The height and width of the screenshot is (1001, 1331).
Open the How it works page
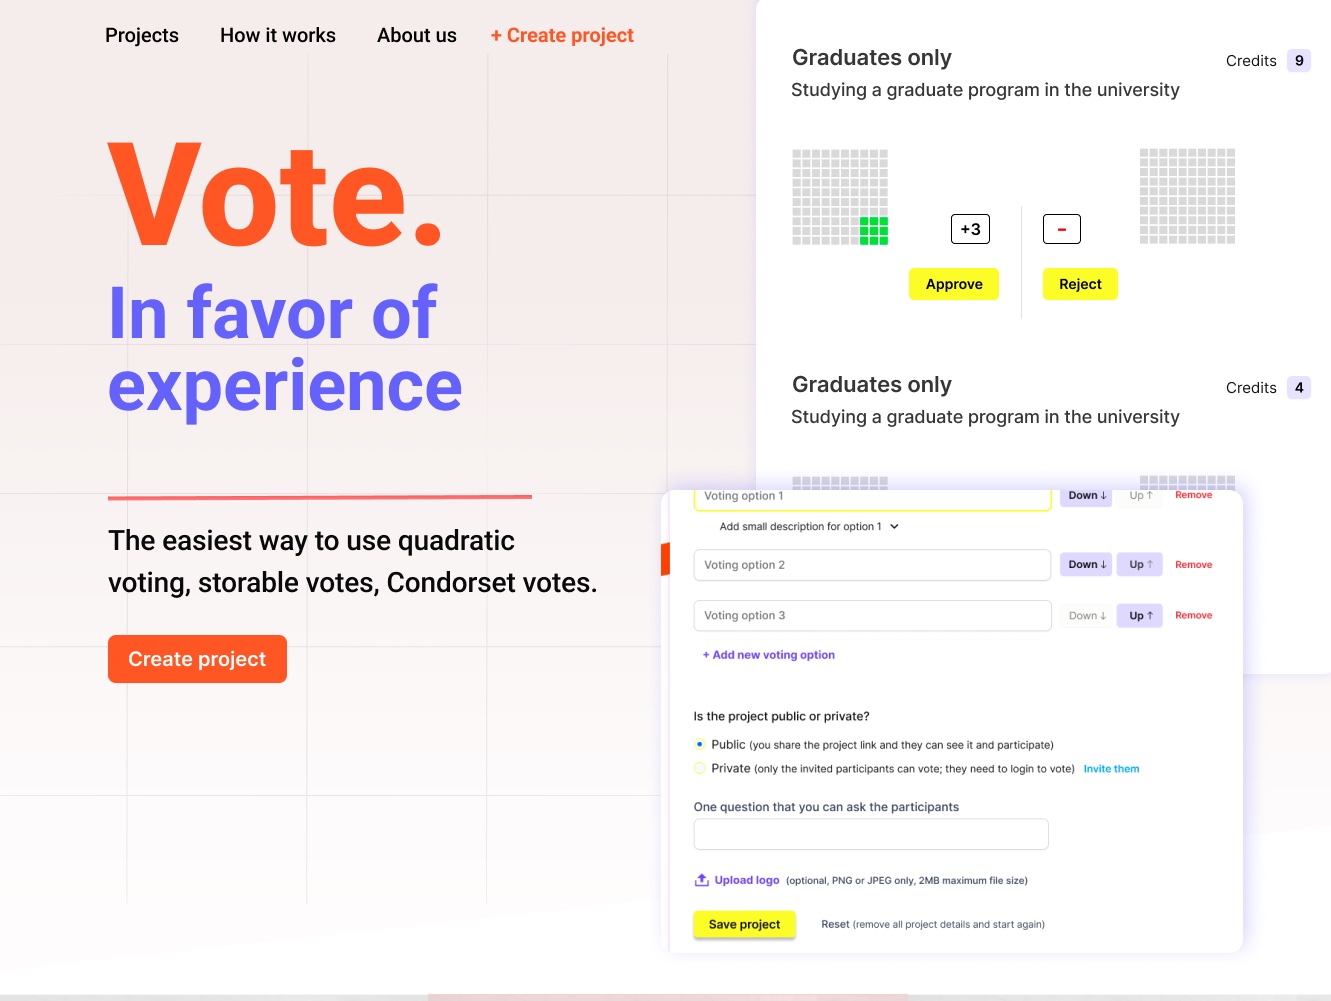[278, 35]
